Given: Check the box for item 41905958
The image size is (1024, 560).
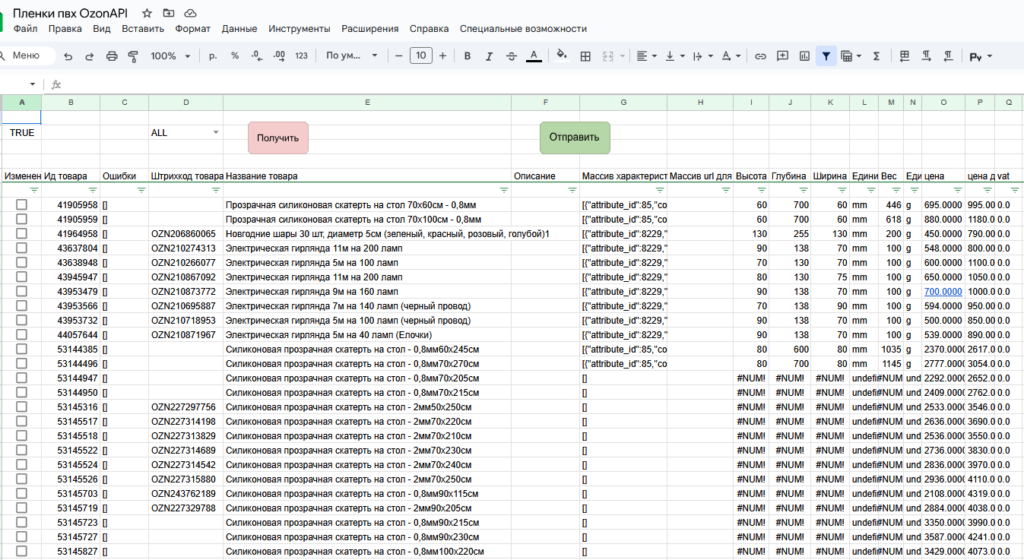Looking at the screenshot, I should tap(22, 204).
